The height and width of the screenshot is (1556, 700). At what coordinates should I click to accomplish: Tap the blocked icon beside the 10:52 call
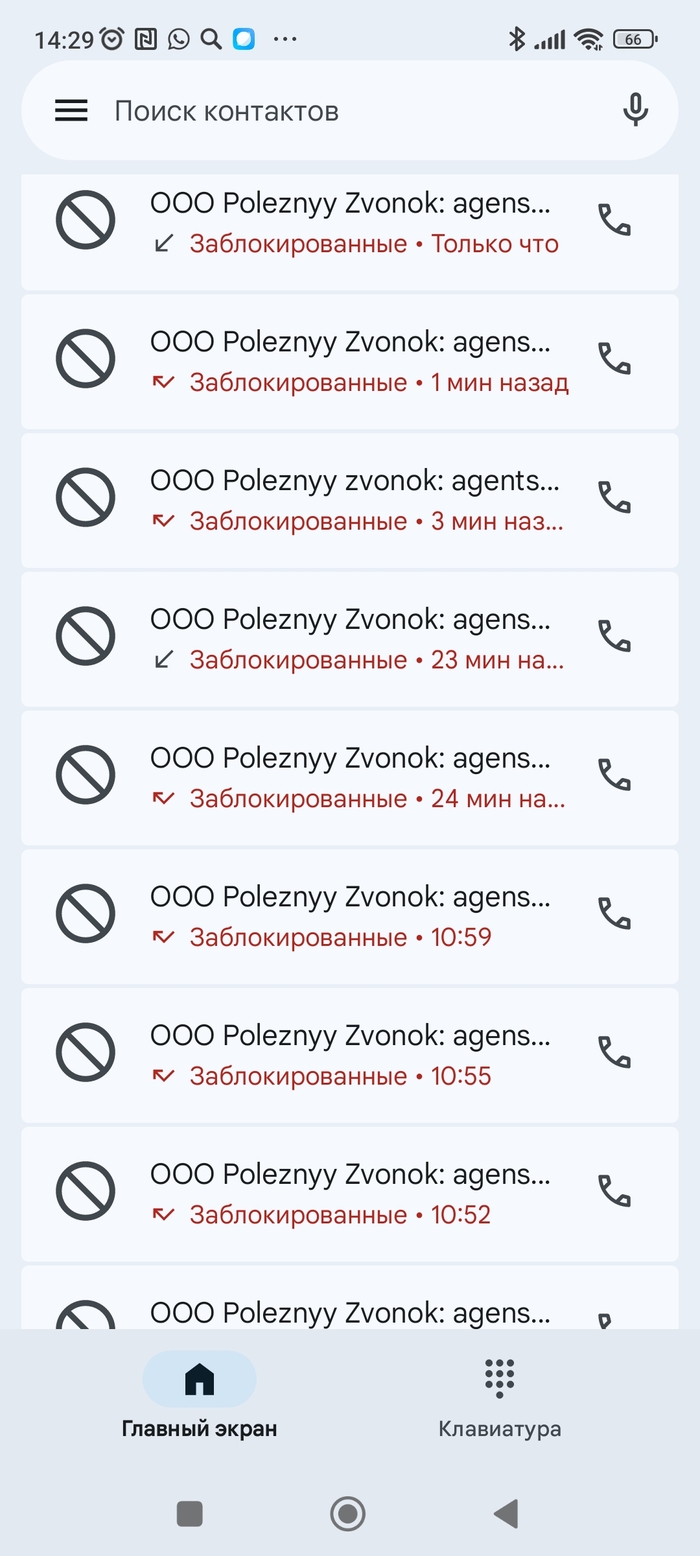(x=85, y=1193)
